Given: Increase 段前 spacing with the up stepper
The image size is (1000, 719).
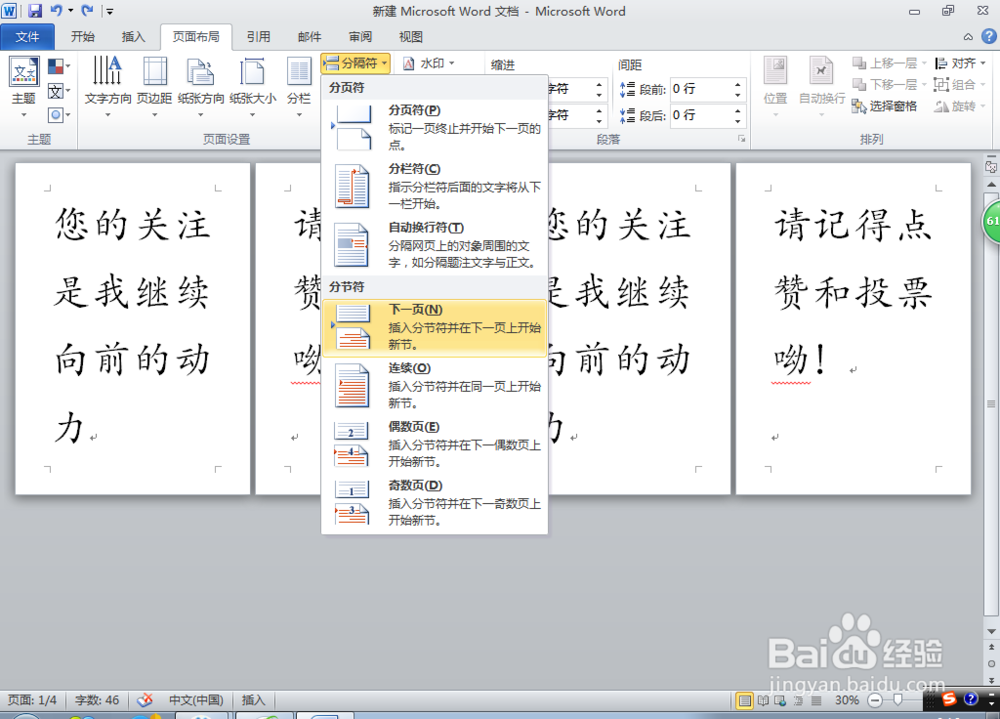Looking at the screenshot, I should pos(738,82).
